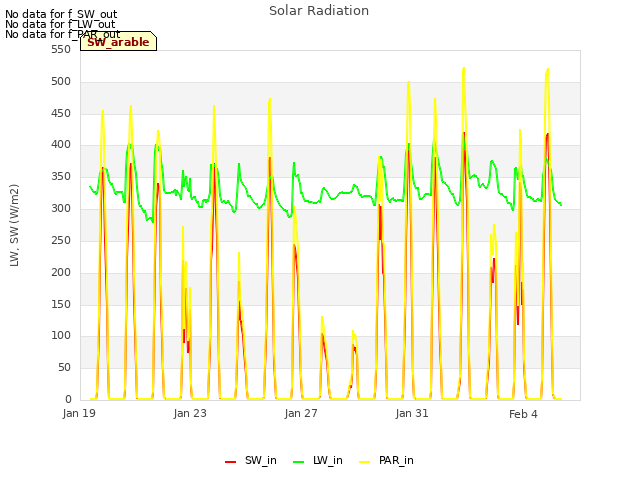Click the Solar Radiation chart title

pyautogui.click(x=319, y=11)
